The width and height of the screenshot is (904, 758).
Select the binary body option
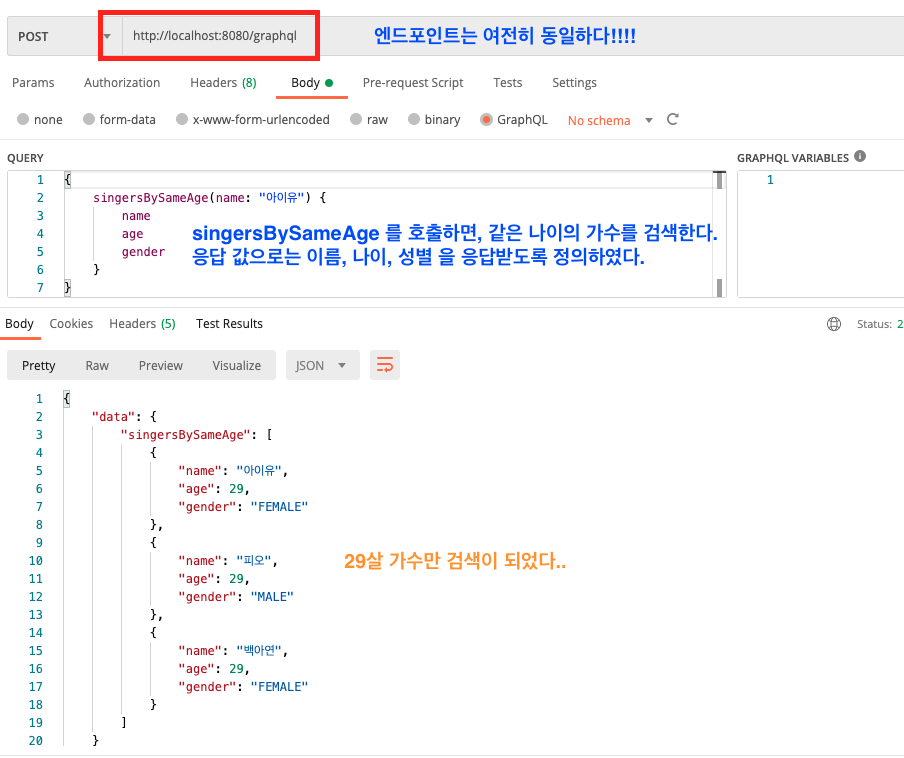pos(434,119)
